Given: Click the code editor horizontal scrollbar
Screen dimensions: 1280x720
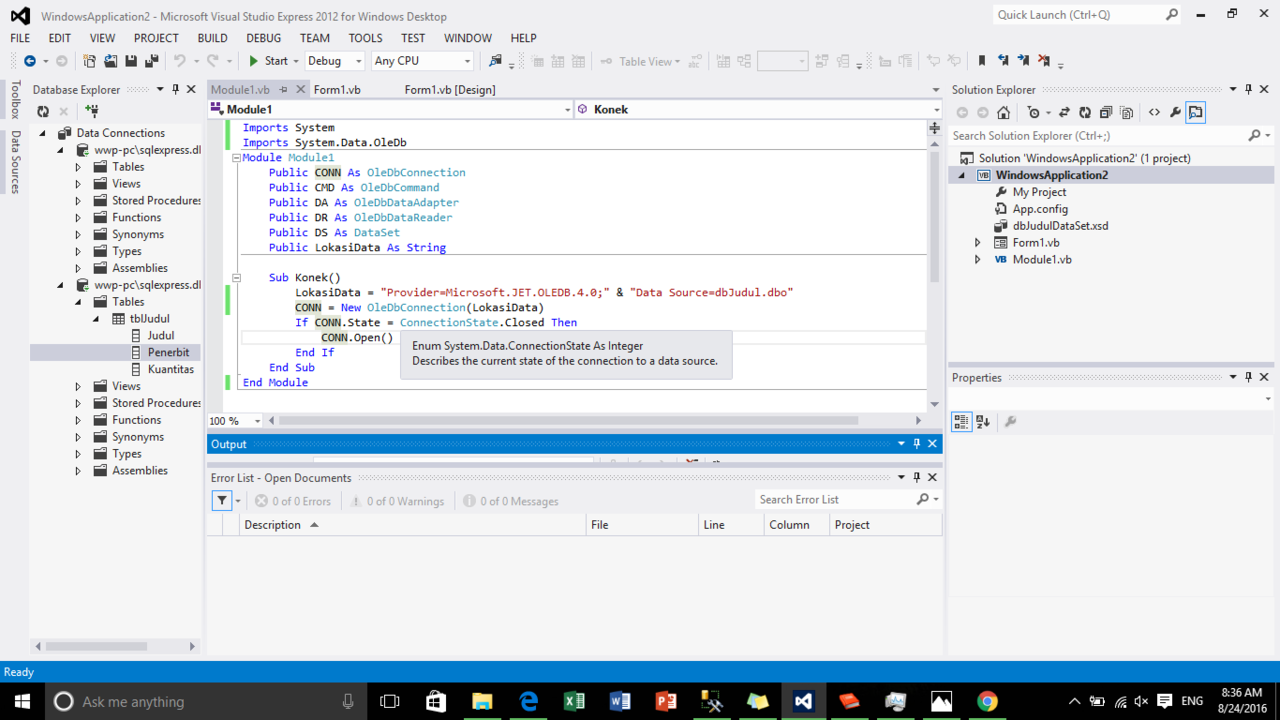Looking at the screenshot, I should pos(568,421).
